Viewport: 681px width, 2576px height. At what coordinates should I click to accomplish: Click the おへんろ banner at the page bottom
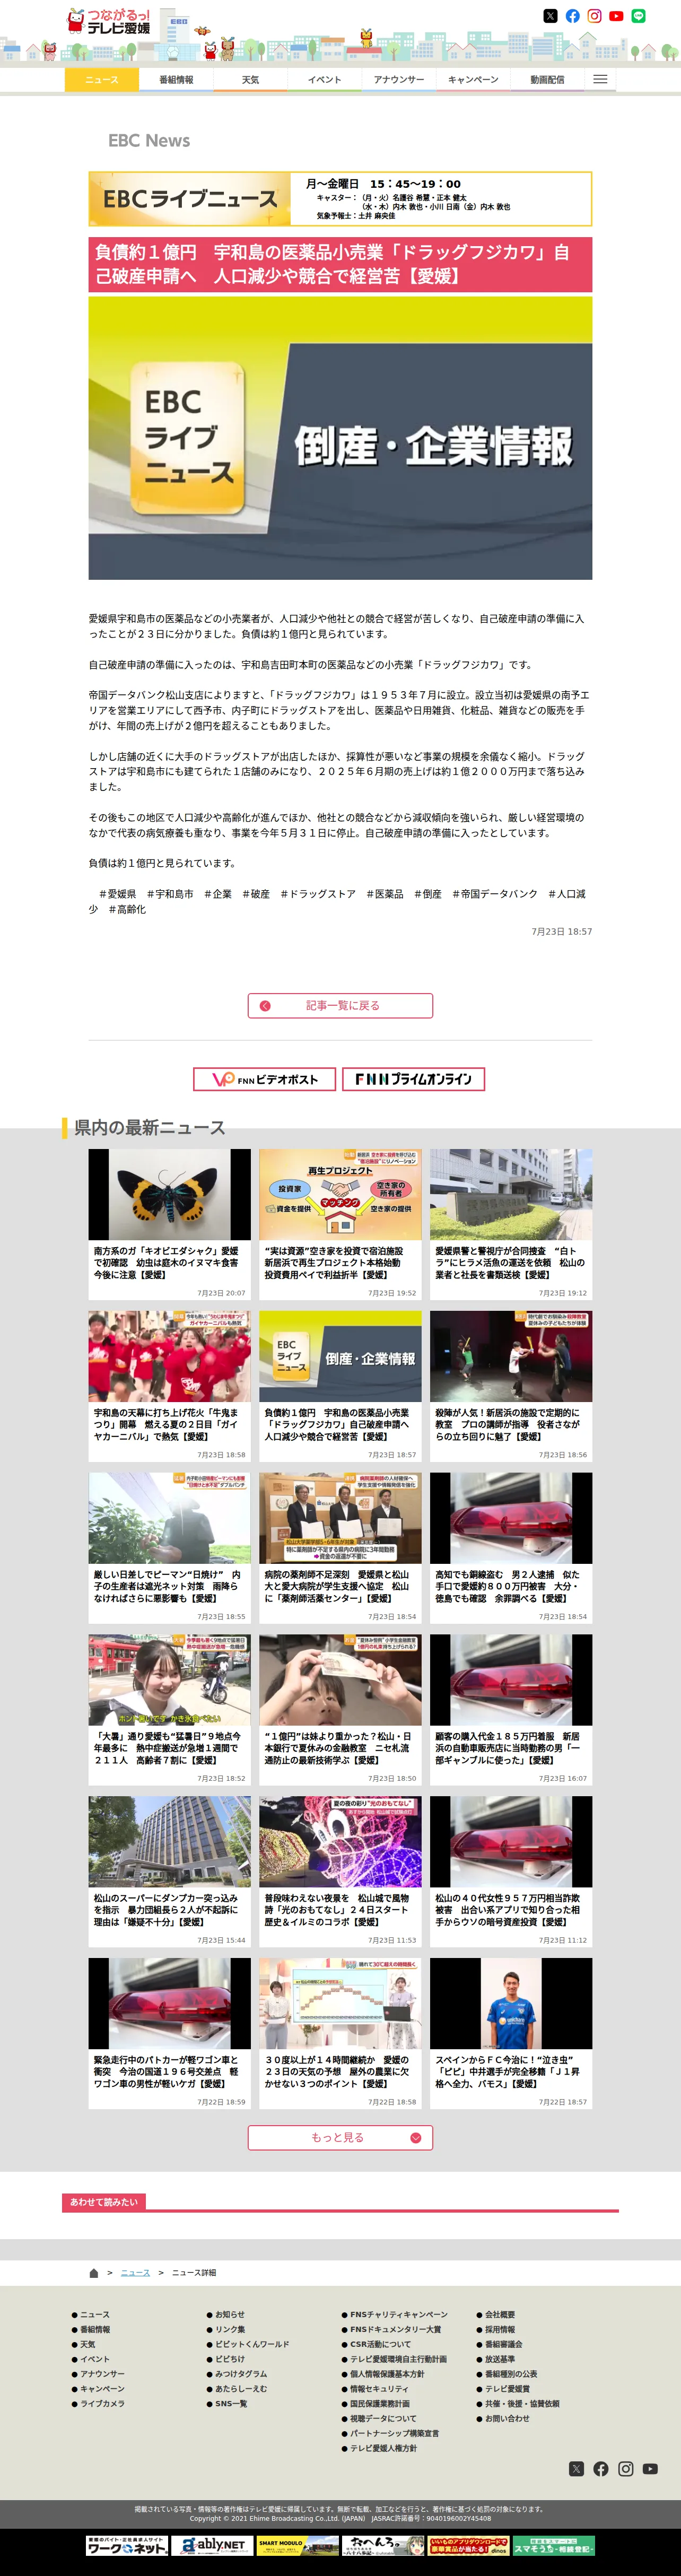tap(383, 2545)
